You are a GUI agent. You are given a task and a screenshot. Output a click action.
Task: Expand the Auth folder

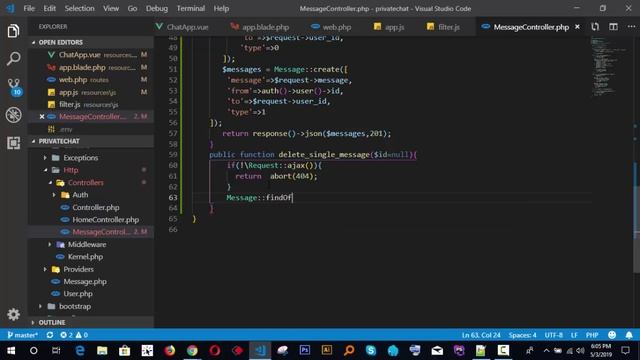(x=80, y=195)
